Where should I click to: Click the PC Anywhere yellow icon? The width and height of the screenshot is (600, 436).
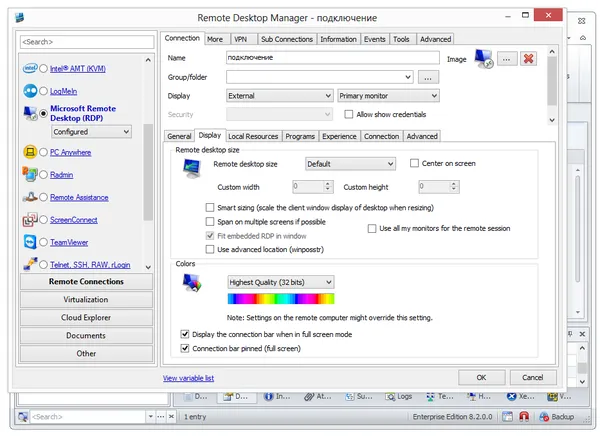point(30,152)
